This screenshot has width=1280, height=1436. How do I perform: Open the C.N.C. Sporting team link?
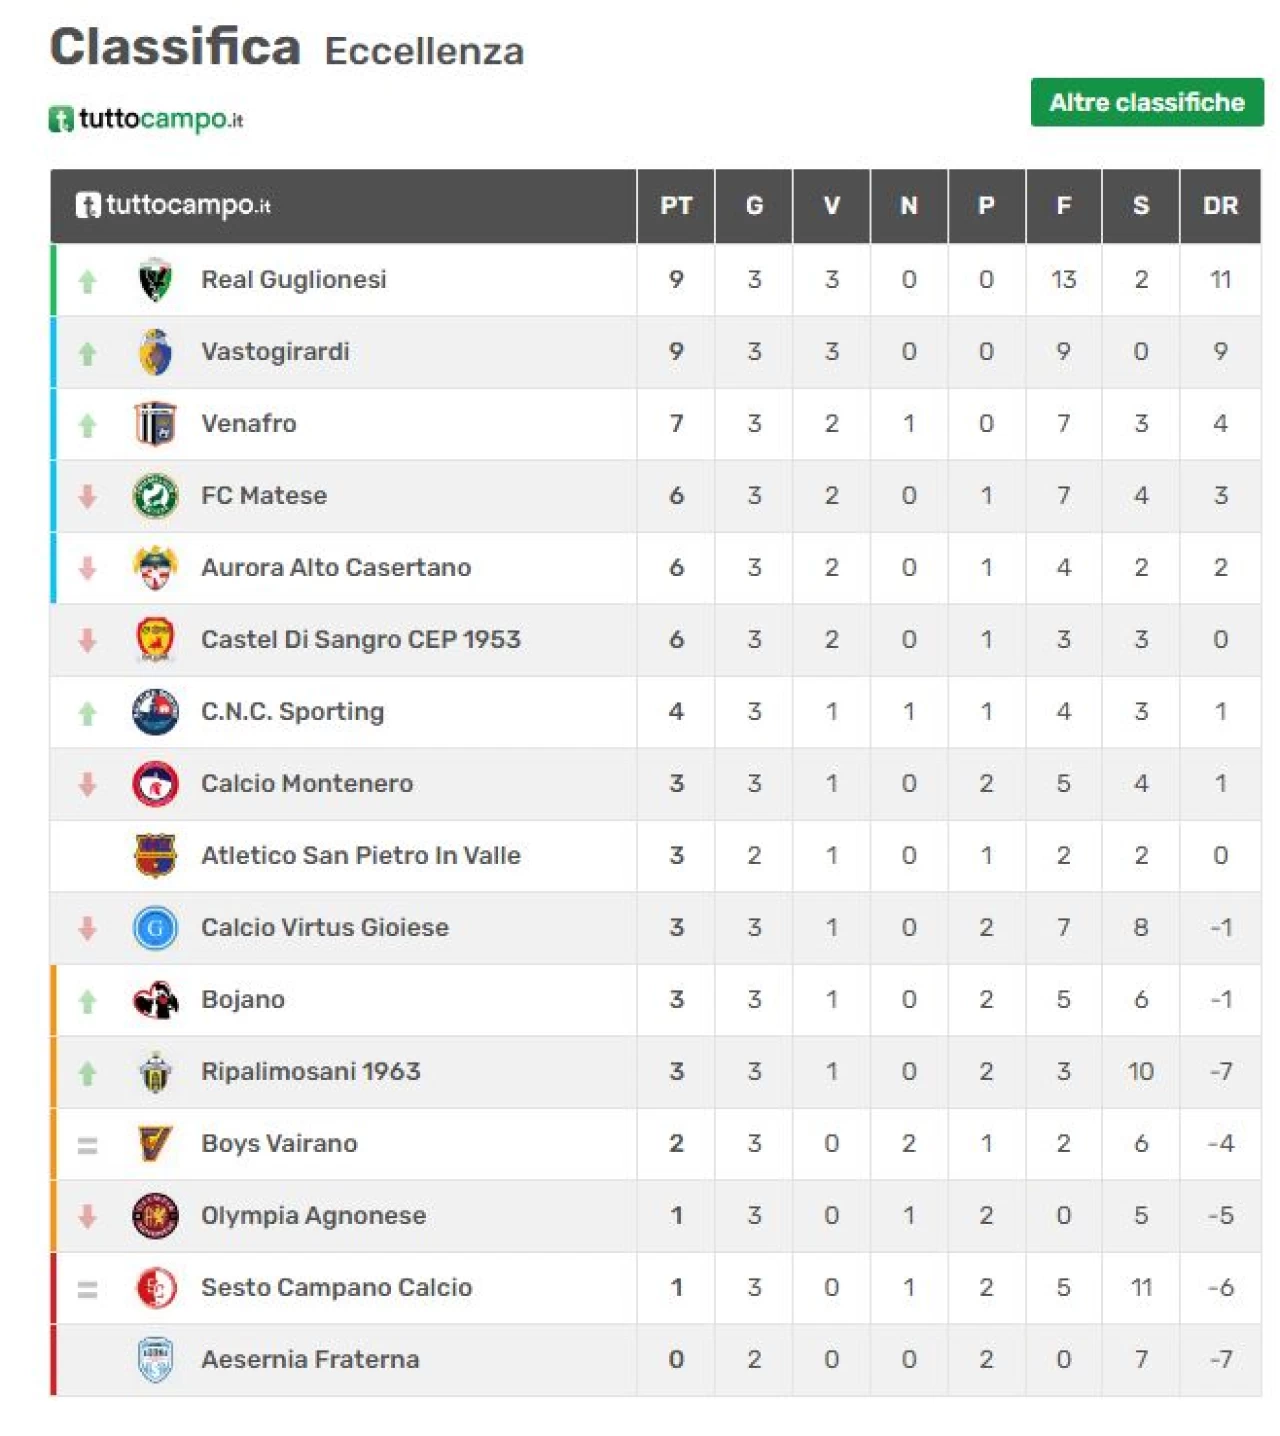(x=292, y=712)
